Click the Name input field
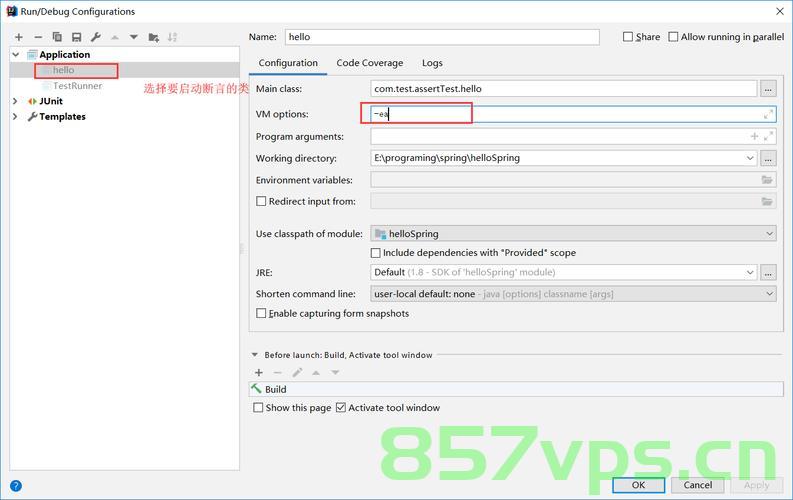 (443, 37)
